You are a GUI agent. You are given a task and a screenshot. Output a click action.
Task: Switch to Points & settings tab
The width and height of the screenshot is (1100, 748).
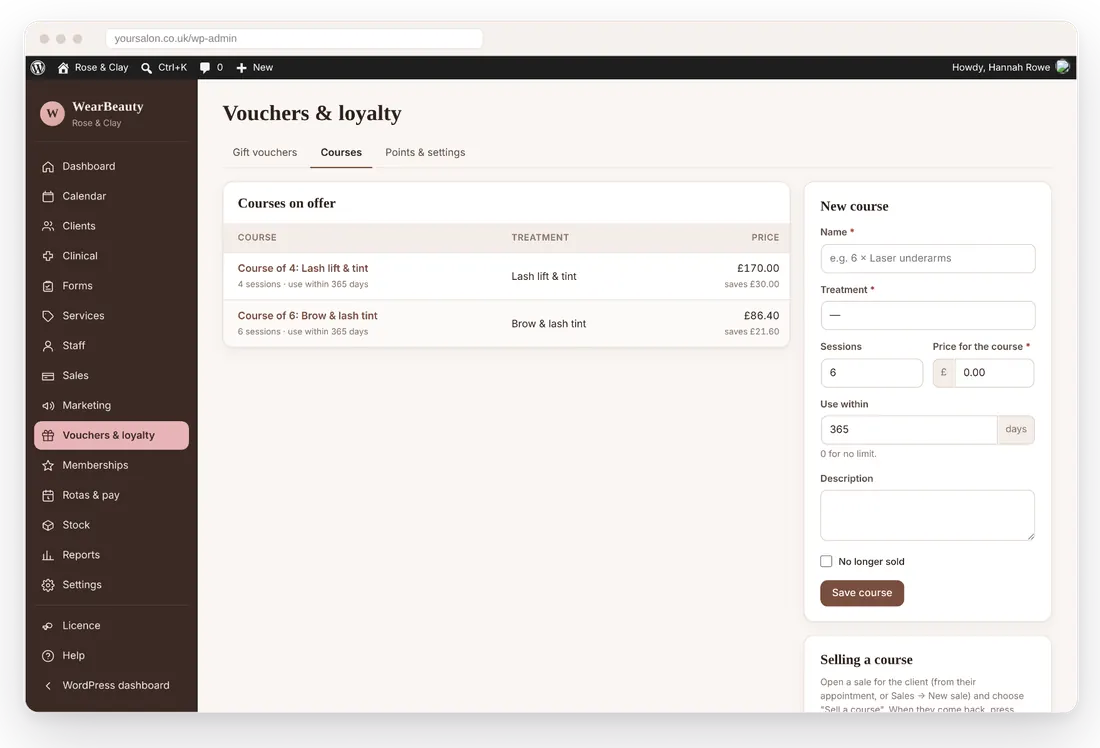coord(425,152)
